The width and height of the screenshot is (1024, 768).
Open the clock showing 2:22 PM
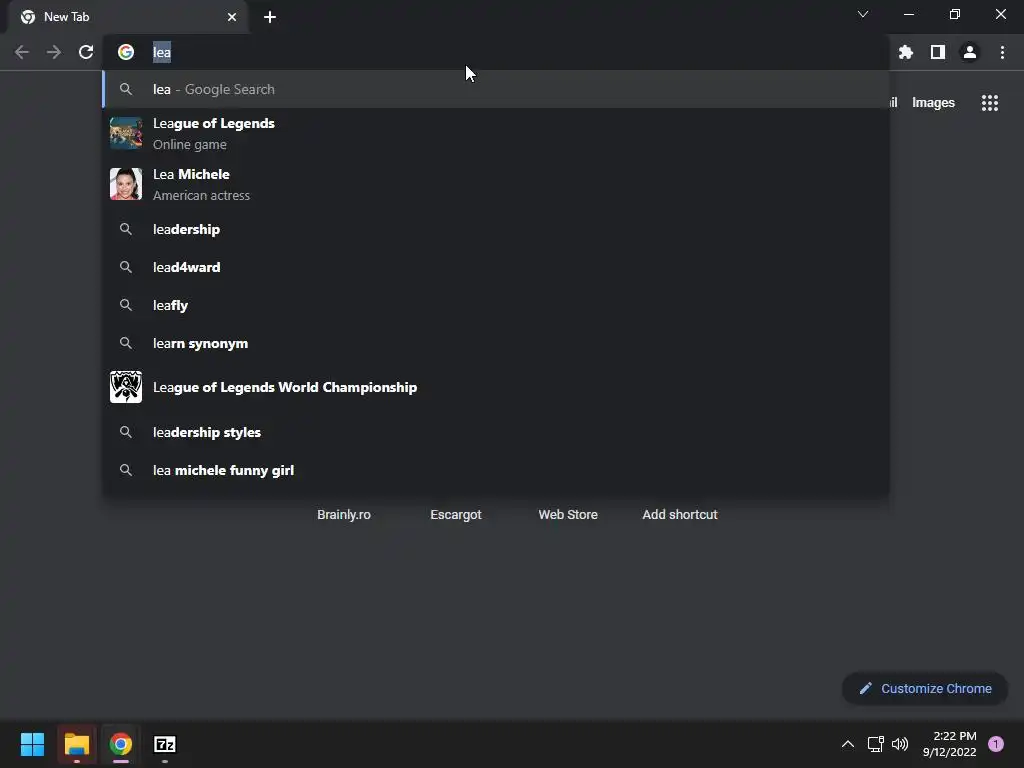(950, 744)
